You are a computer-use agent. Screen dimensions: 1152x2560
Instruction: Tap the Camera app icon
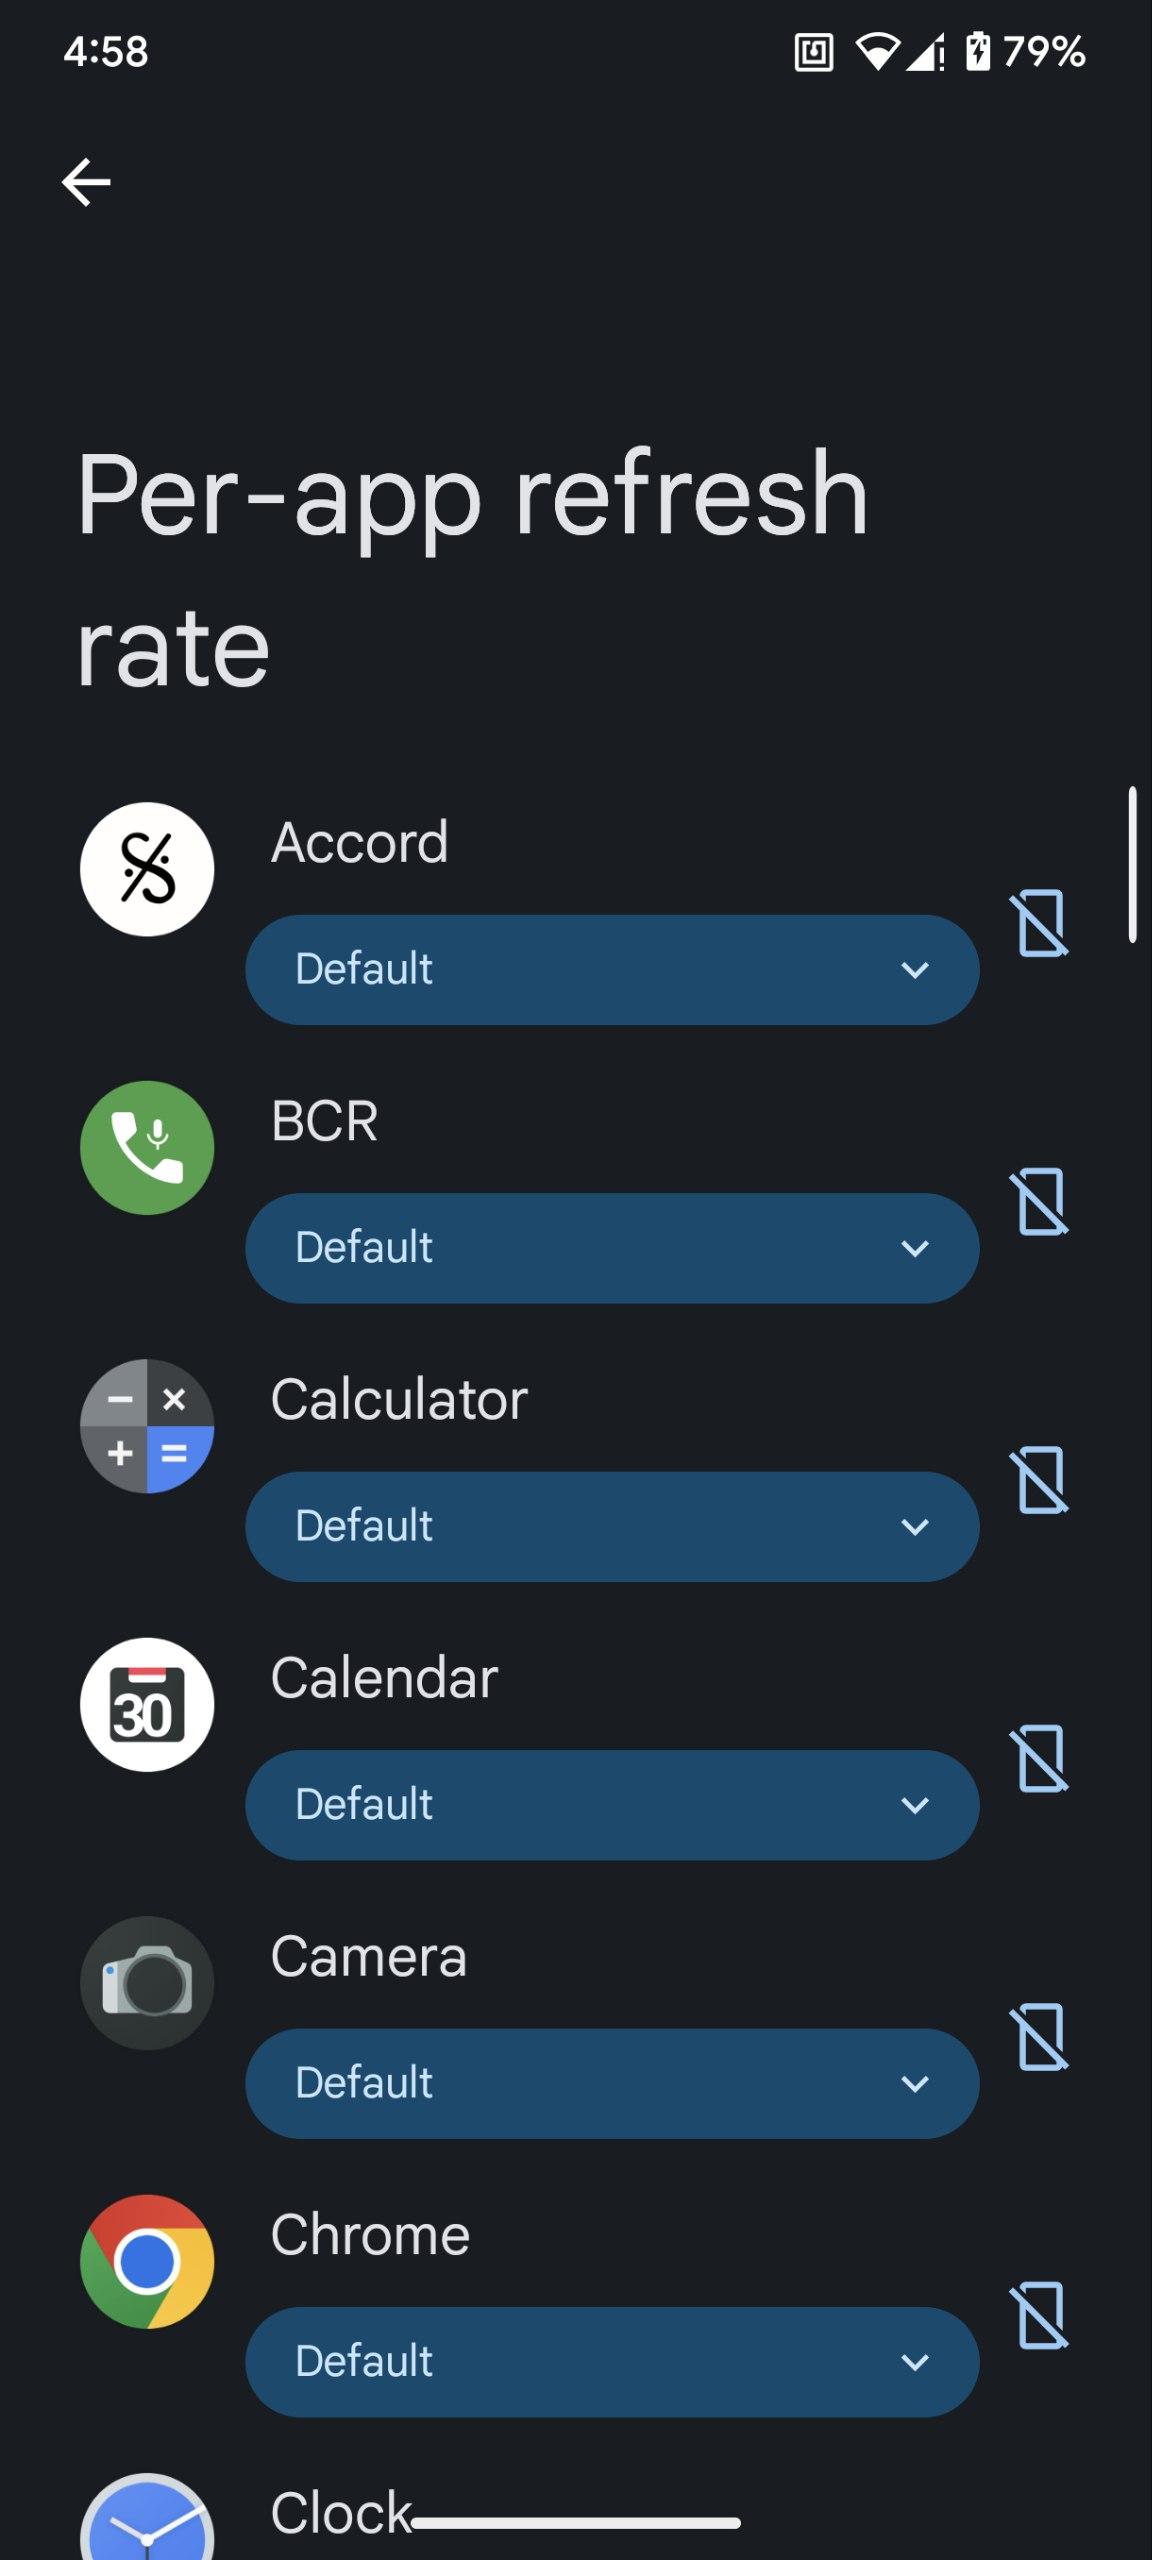[147, 1983]
